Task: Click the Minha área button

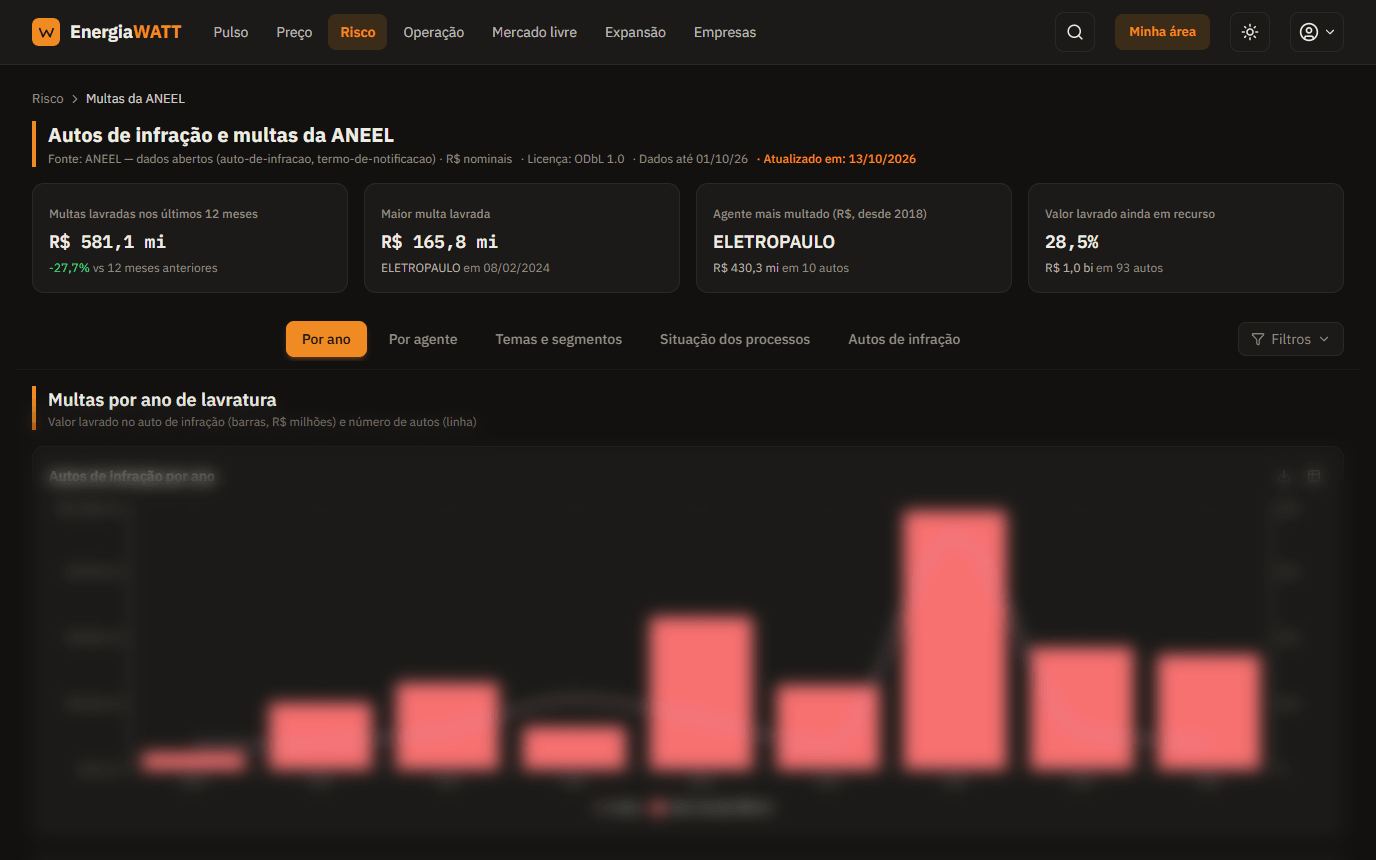Action: [x=1162, y=32]
